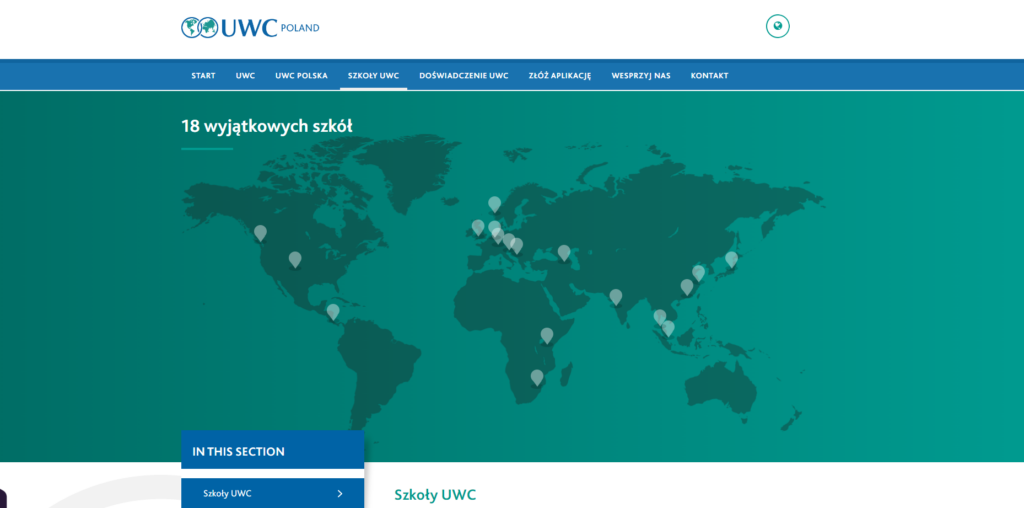Select the map pin in the southwestern United States
This screenshot has width=1024, height=508.
pyautogui.click(x=295, y=260)
